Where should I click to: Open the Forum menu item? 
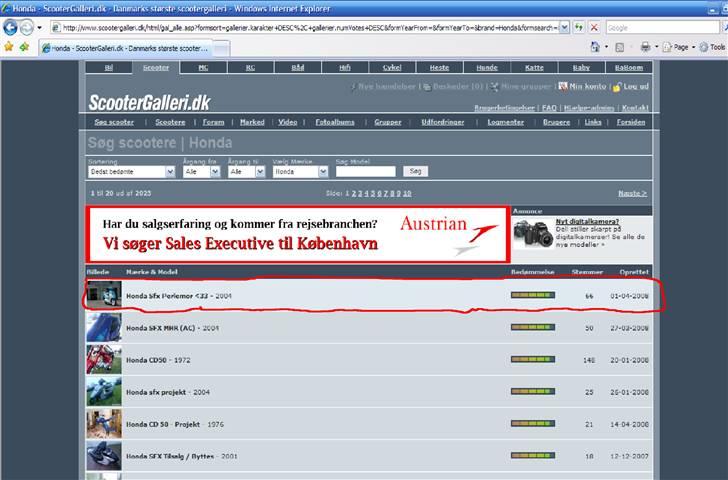(x=213, y=122)
